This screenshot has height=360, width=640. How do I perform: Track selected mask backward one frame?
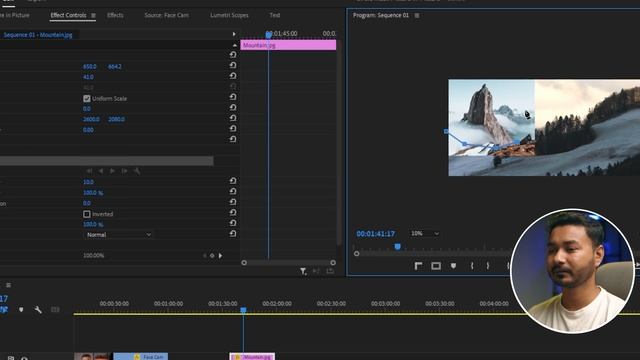click(89, 171)
